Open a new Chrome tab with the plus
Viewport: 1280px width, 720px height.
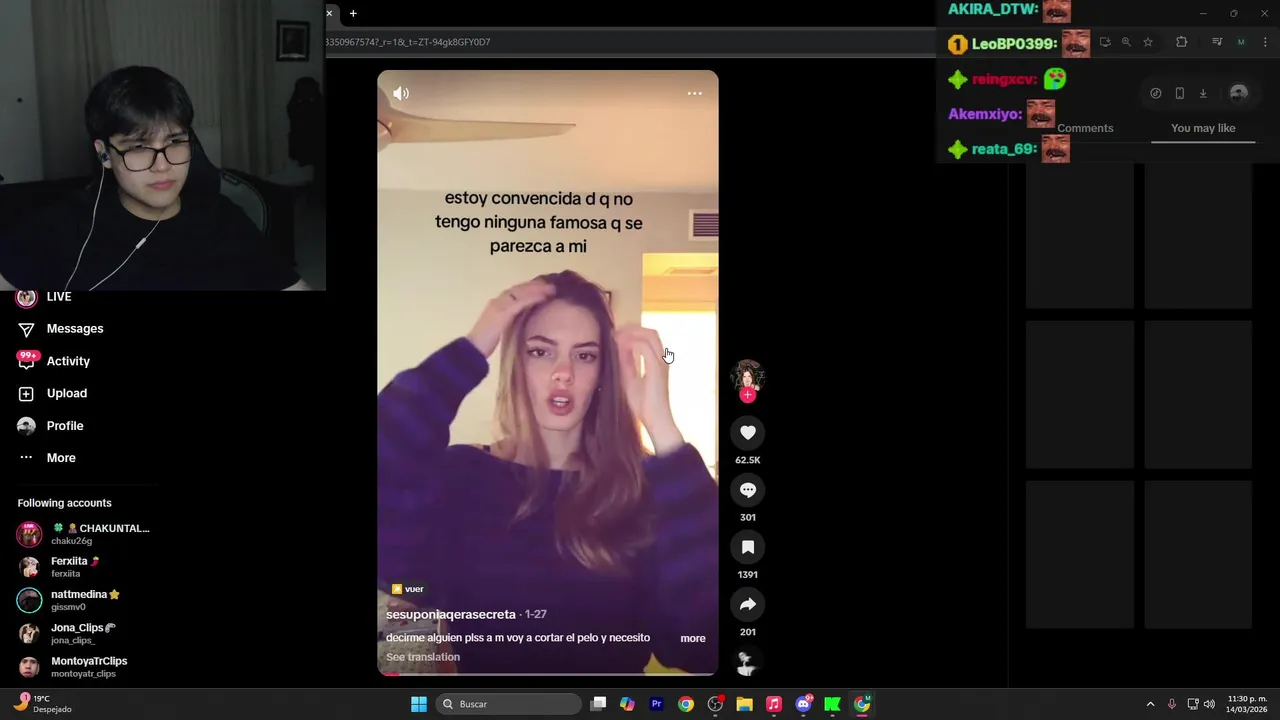(353, 13)
